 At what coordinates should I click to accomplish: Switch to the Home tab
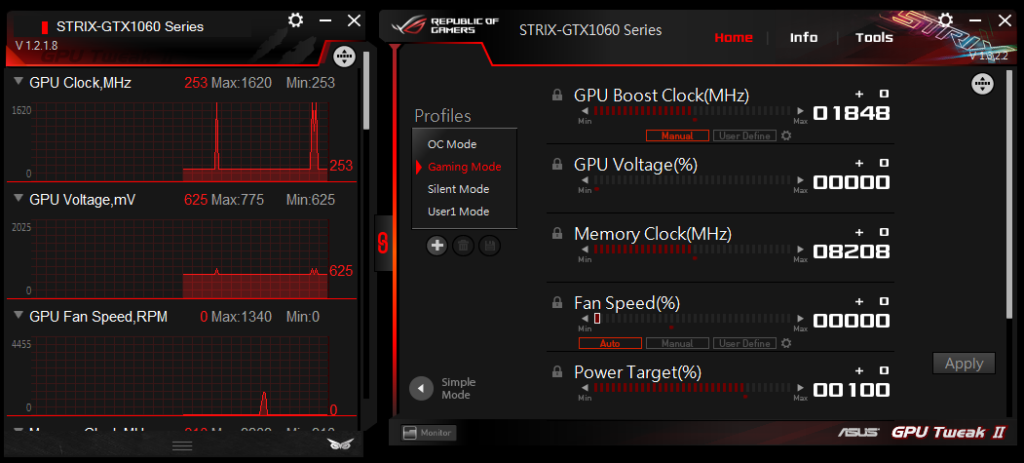click(x=733, y=37)
